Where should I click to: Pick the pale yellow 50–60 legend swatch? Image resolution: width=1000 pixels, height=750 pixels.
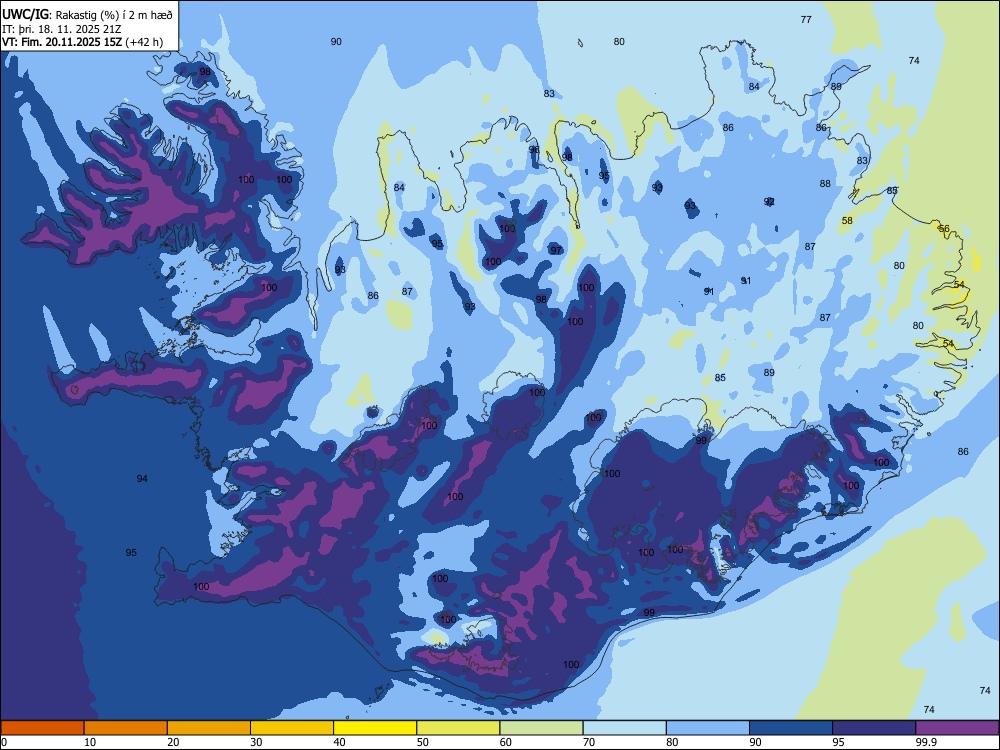click(x=458, y=728)
